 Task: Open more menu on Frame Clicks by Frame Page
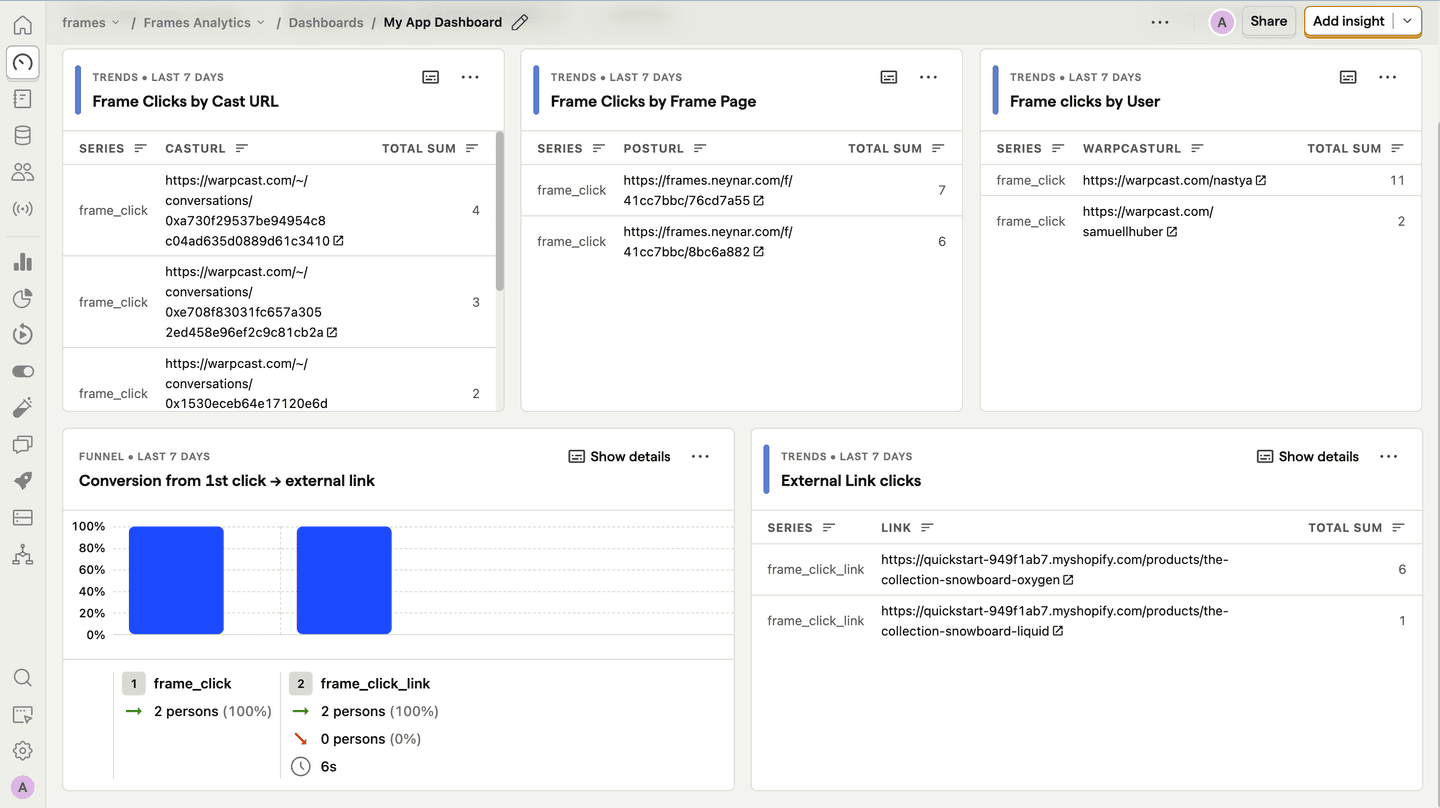(x=928, y=77)
